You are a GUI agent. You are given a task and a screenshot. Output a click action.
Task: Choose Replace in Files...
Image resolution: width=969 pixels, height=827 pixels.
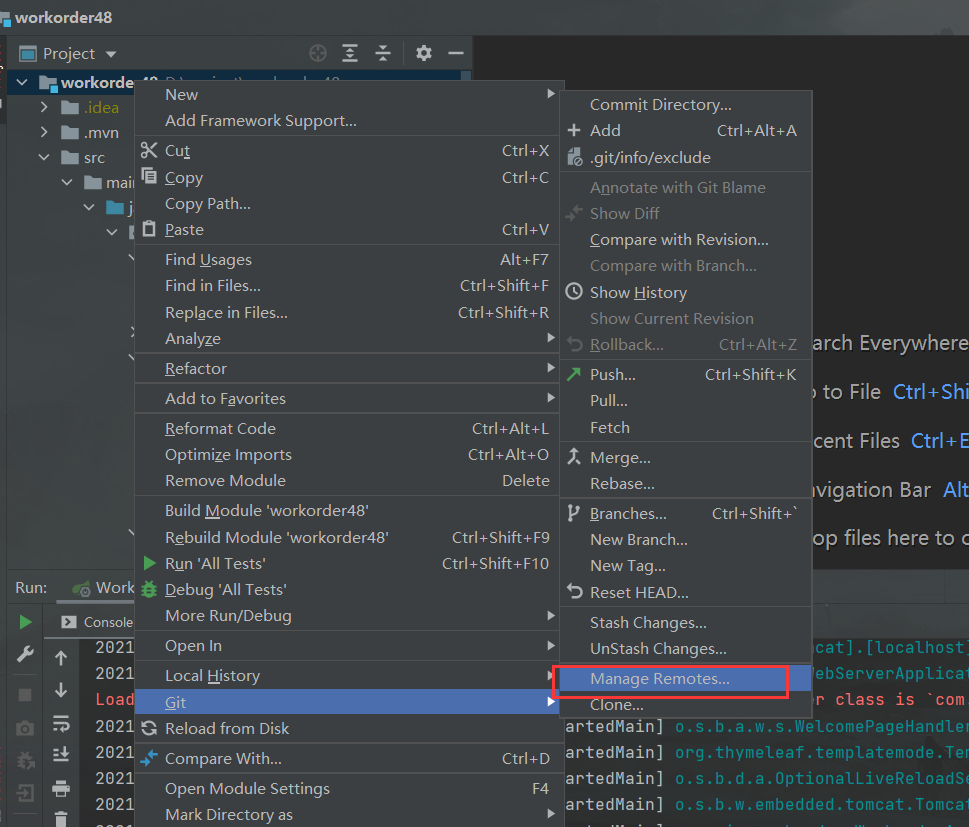(x=347, y=313)
